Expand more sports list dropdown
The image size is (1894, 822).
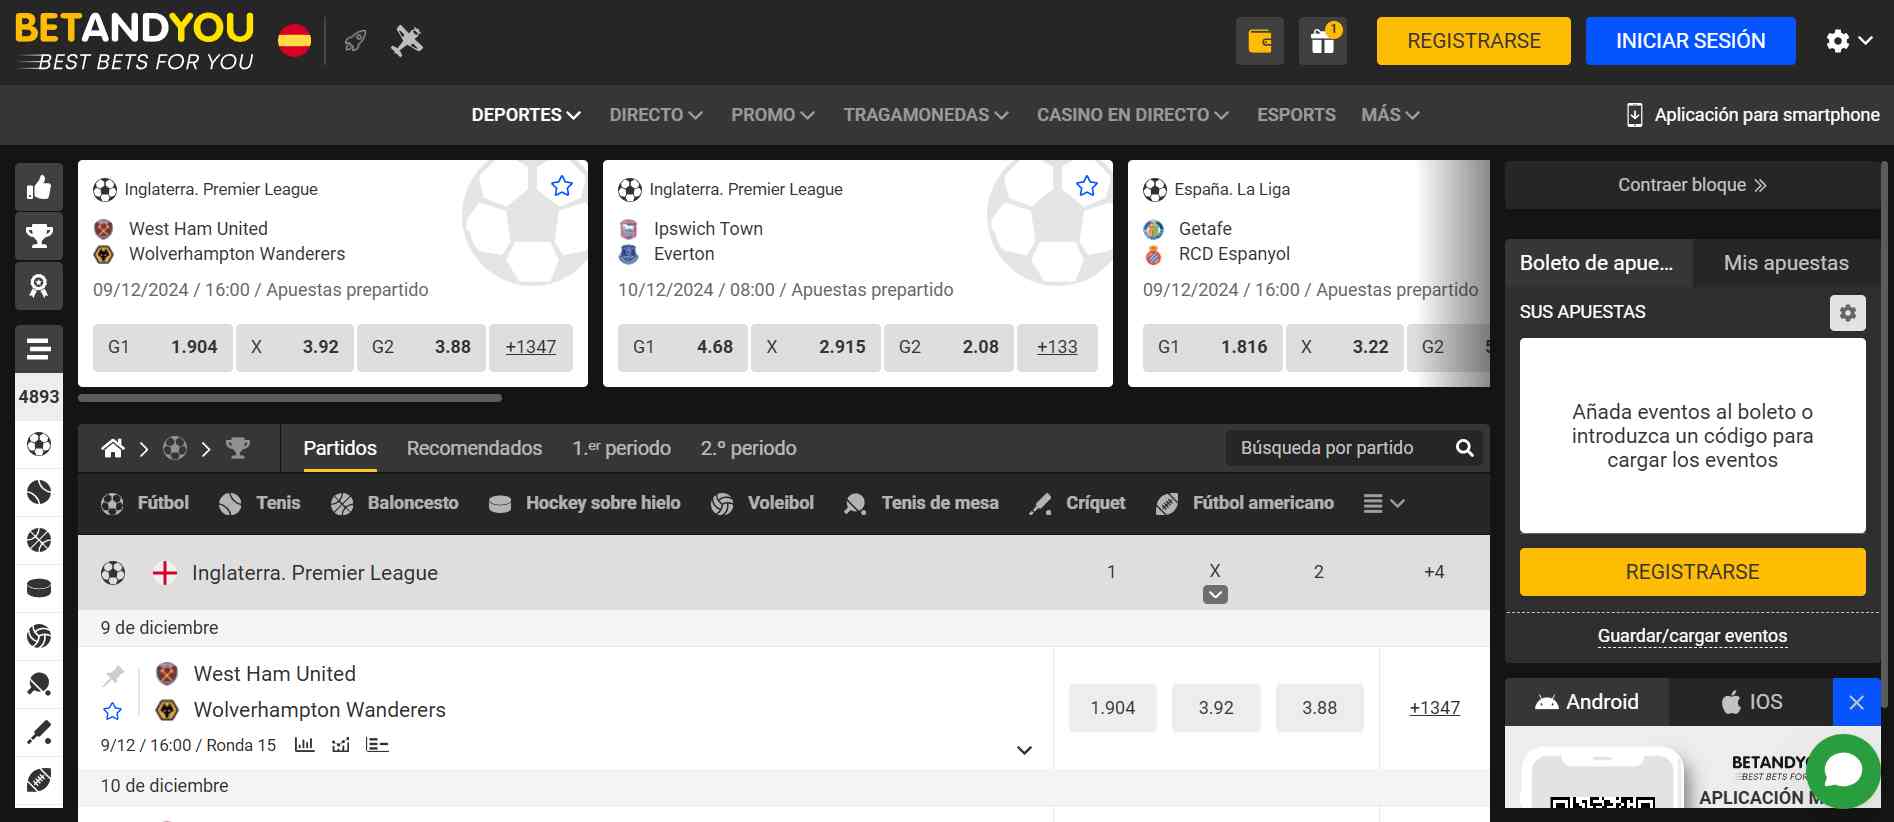point(1384,504)
